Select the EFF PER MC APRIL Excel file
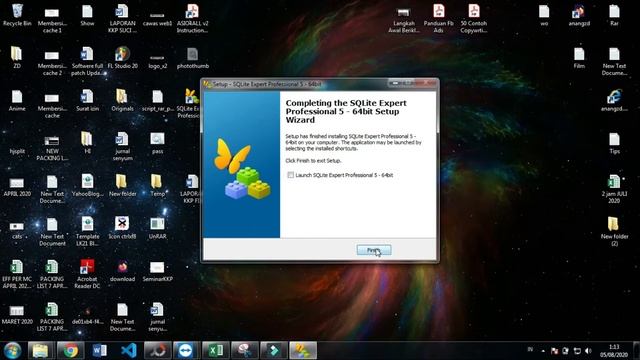The width and height of the screenshot is (640, 360). [17, 274]
